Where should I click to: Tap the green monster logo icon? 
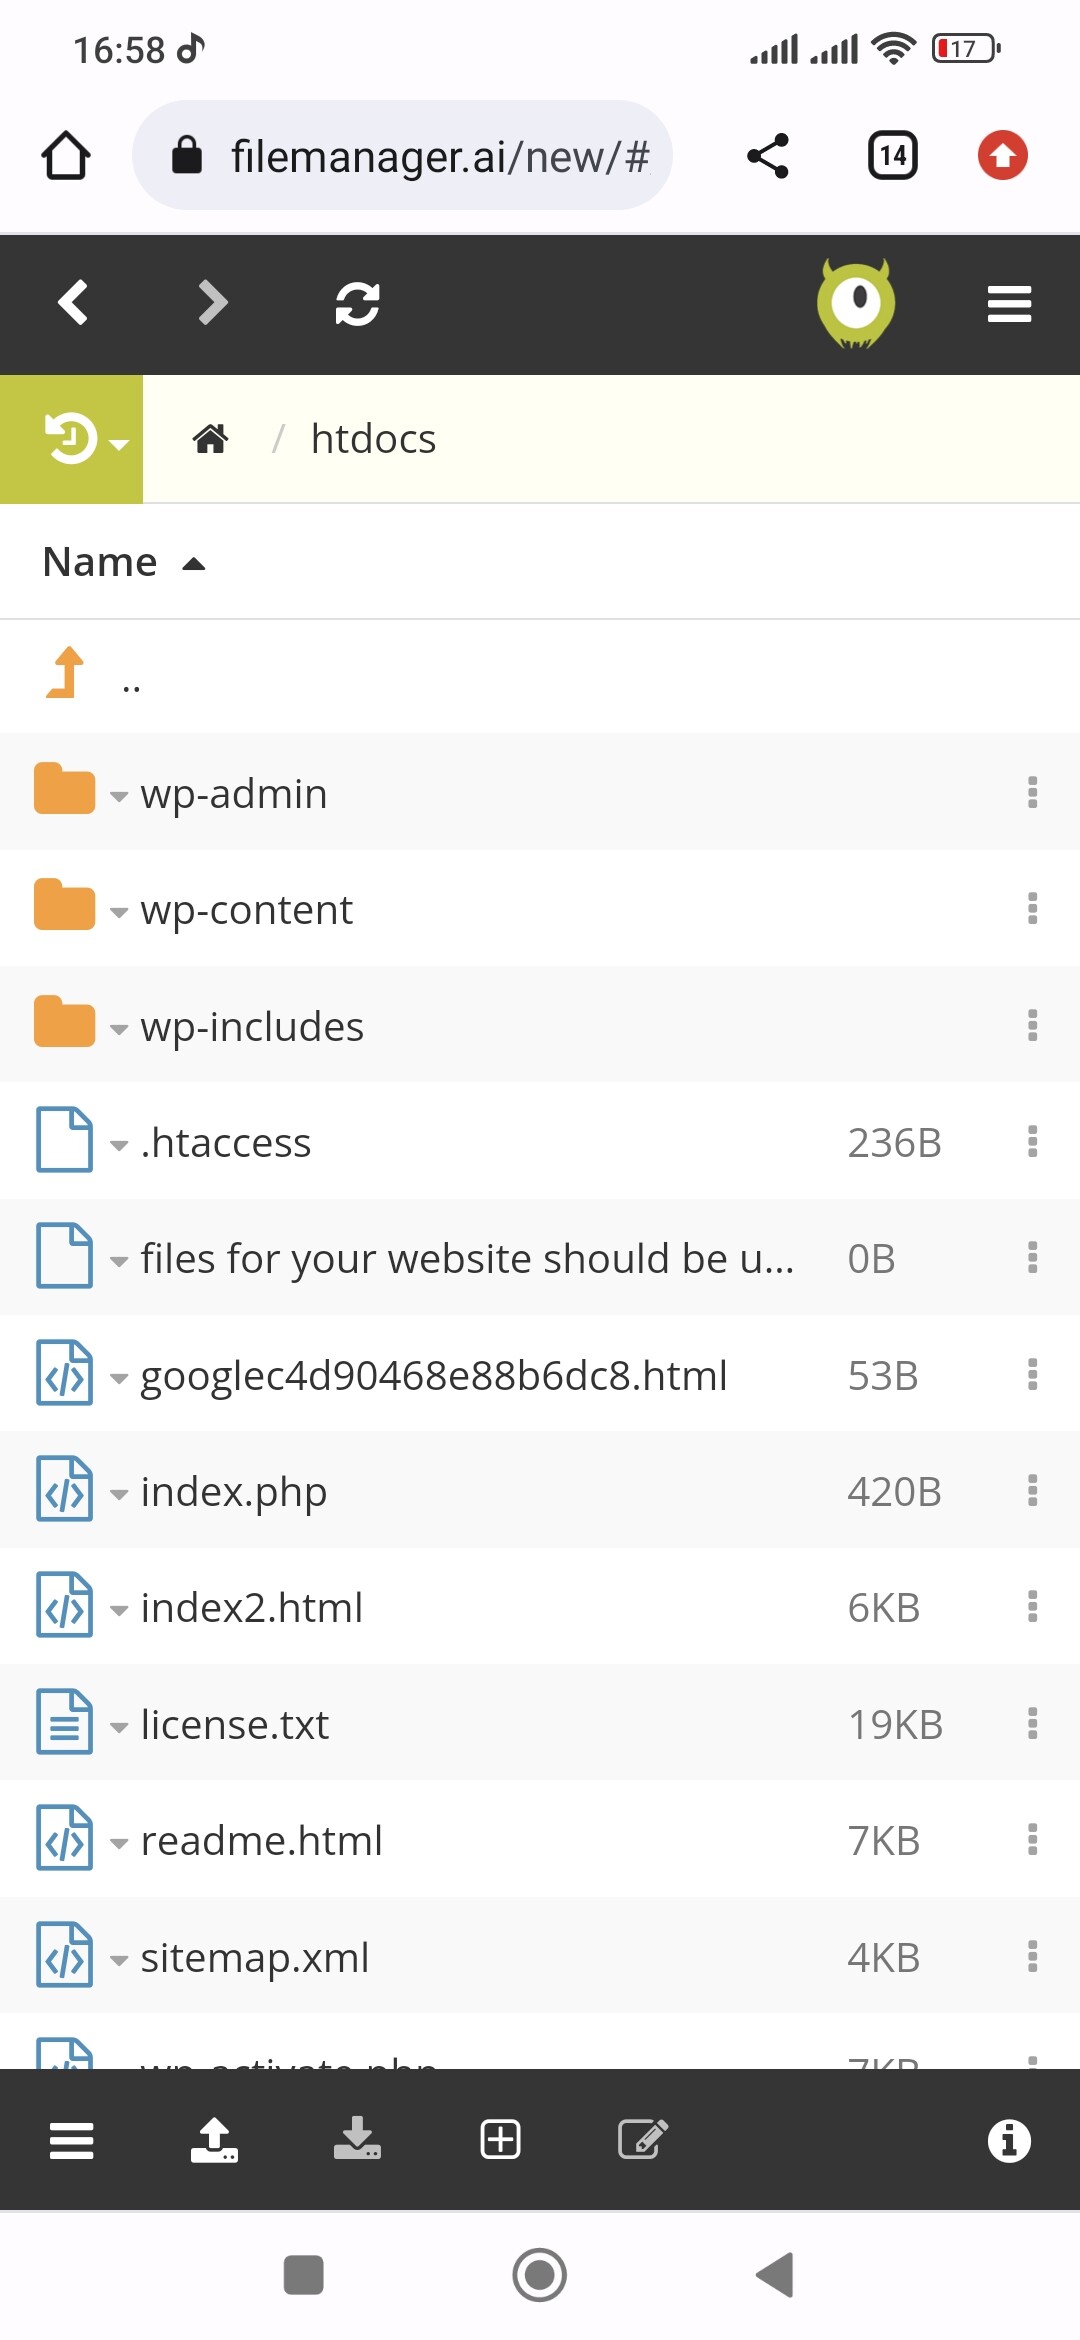coord(856,303)
